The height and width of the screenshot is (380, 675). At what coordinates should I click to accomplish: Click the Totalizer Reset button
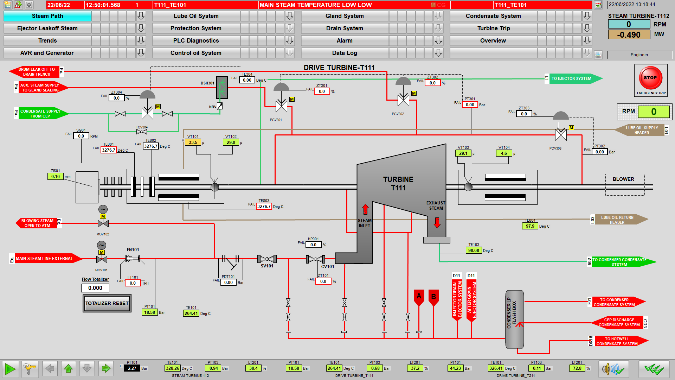[x=107, y=303]
